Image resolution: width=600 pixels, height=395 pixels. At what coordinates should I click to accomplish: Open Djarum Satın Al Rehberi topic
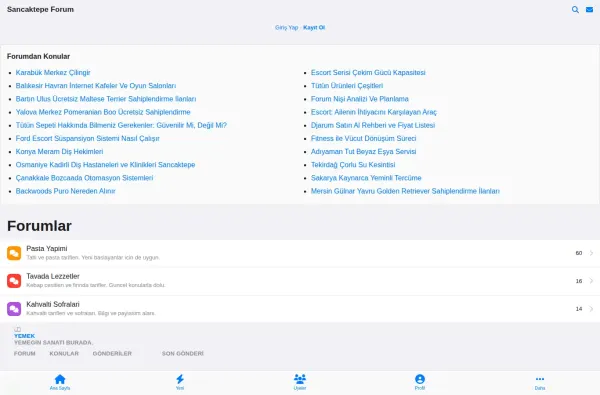tap(373, 125)
